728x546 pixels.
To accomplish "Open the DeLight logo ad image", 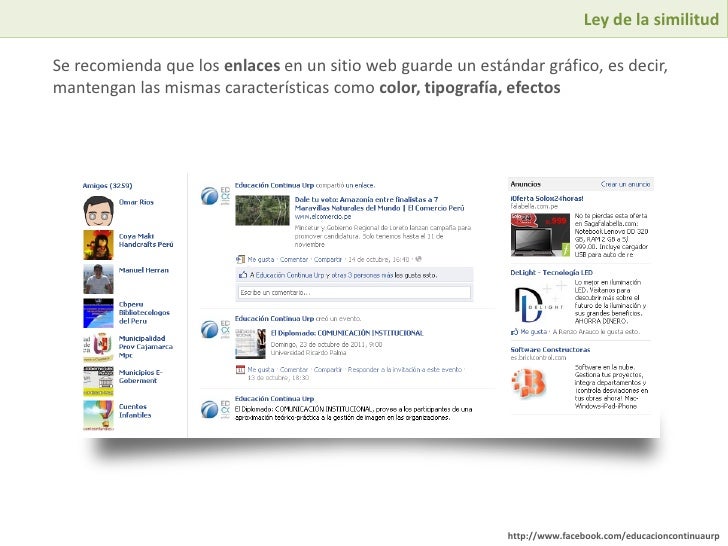I will click(540, 303).
